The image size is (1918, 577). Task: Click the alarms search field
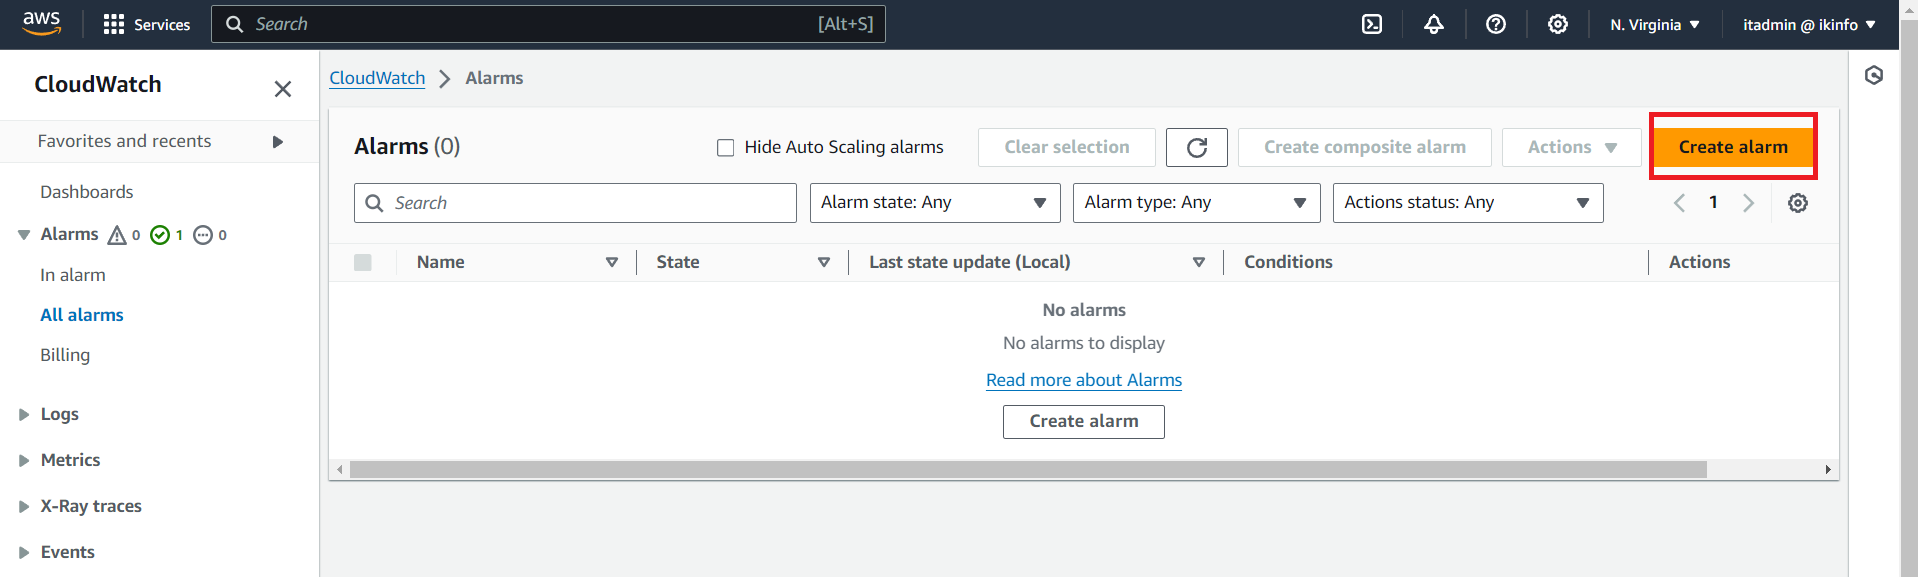click(x=575, y=202)
